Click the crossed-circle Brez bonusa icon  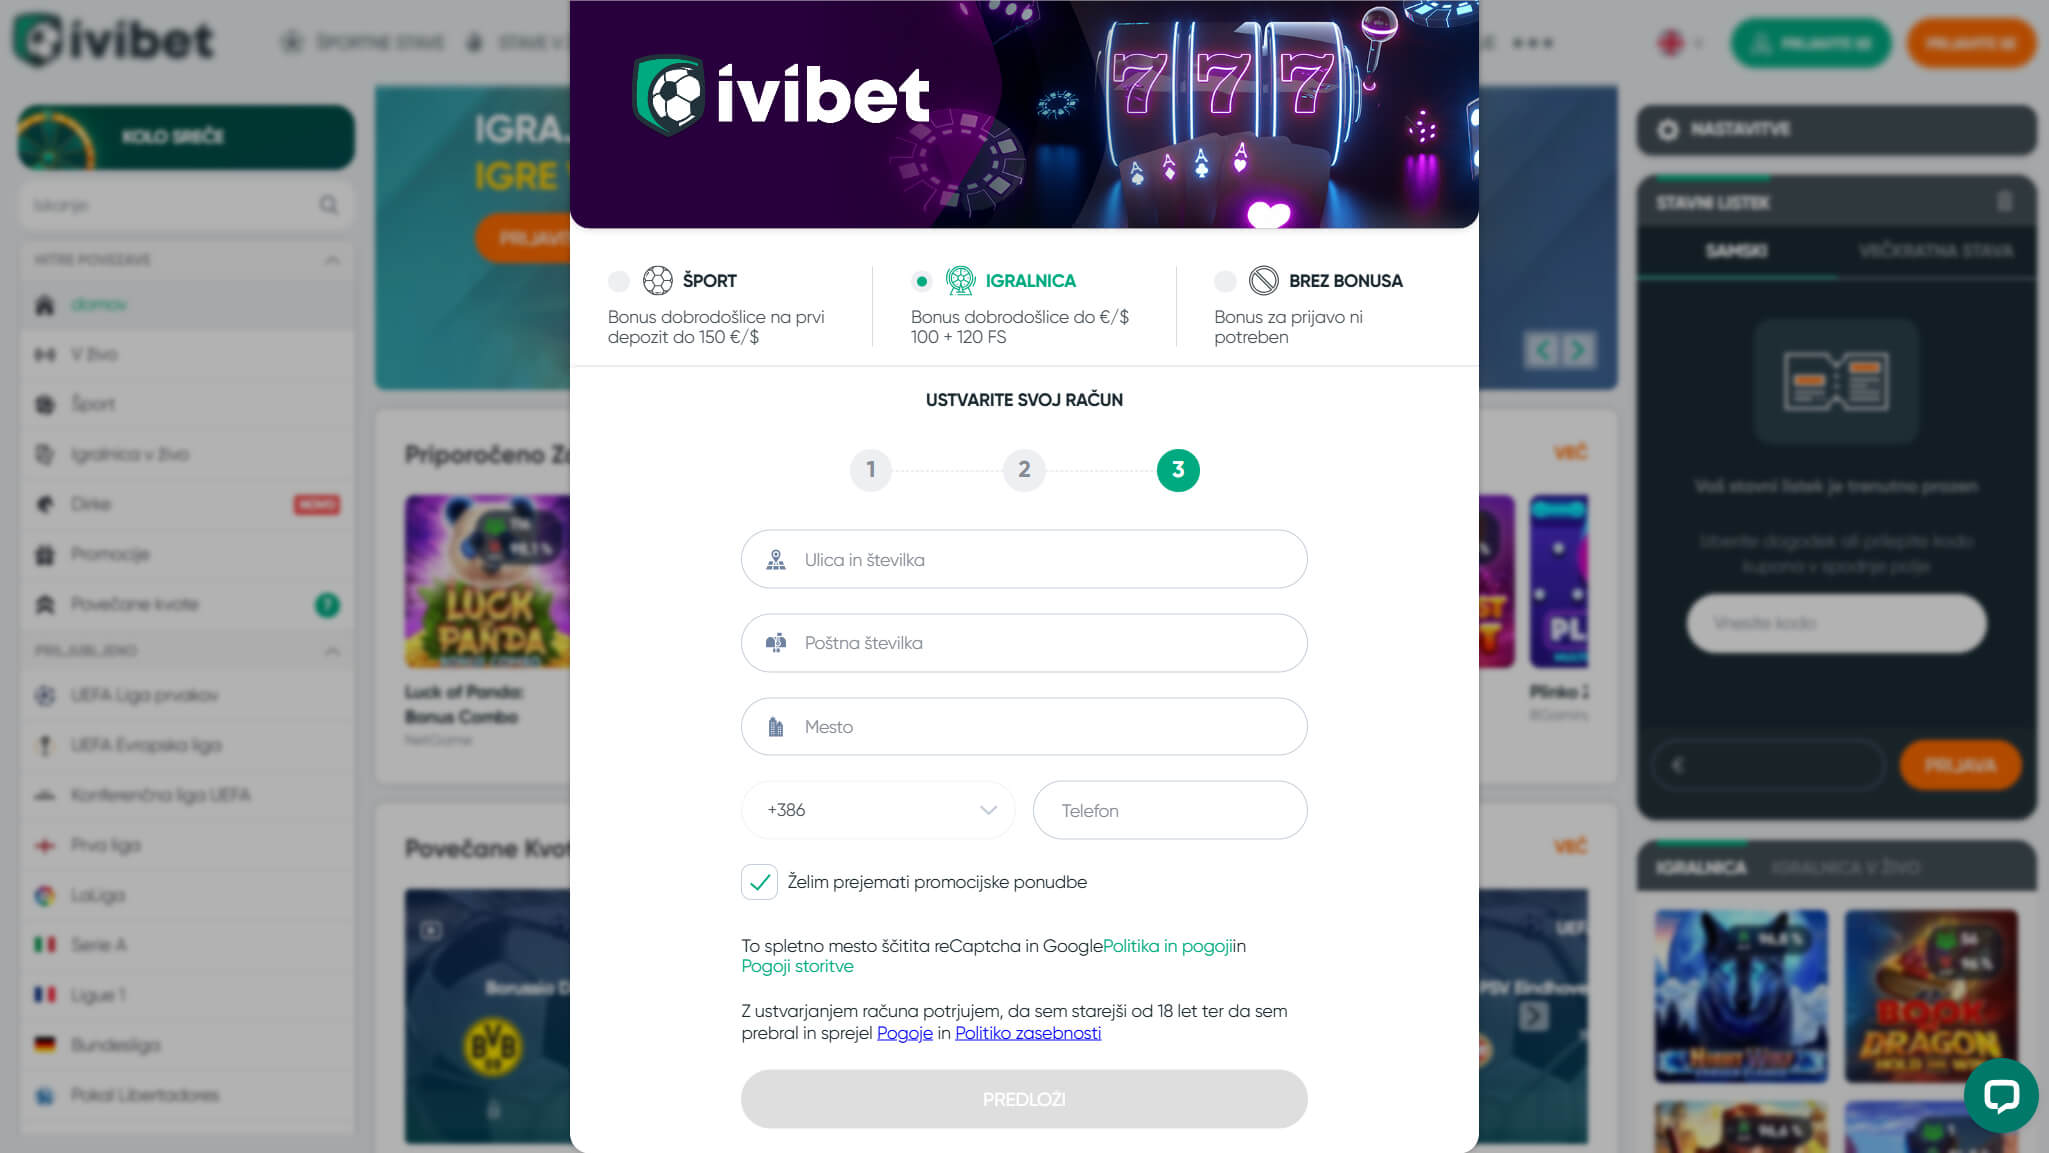pyautogui.click(x=1264, y=281)
